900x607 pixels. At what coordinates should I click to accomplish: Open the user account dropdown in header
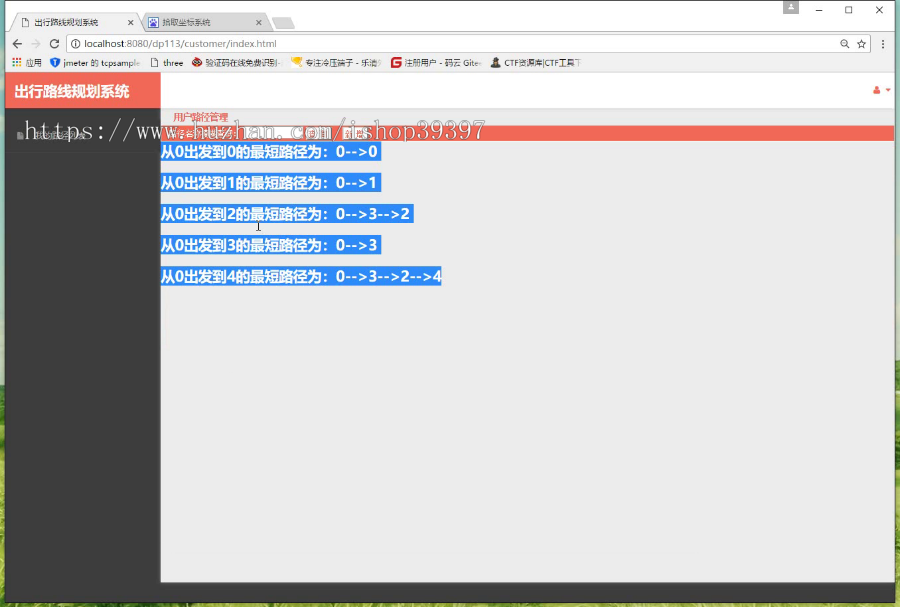[x=882, y=90]
